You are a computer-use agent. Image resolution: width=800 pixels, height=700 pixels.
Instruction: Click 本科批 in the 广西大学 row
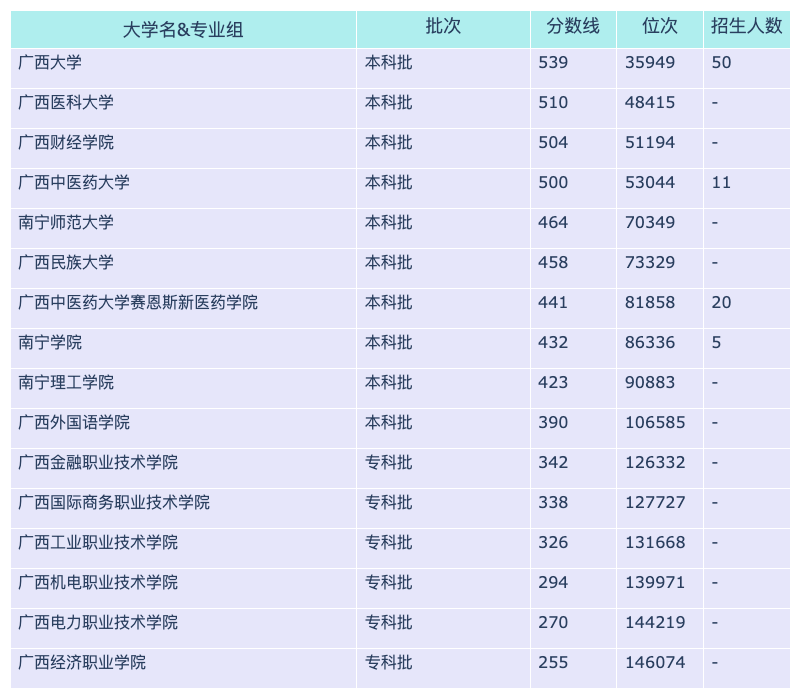point(388,62)
